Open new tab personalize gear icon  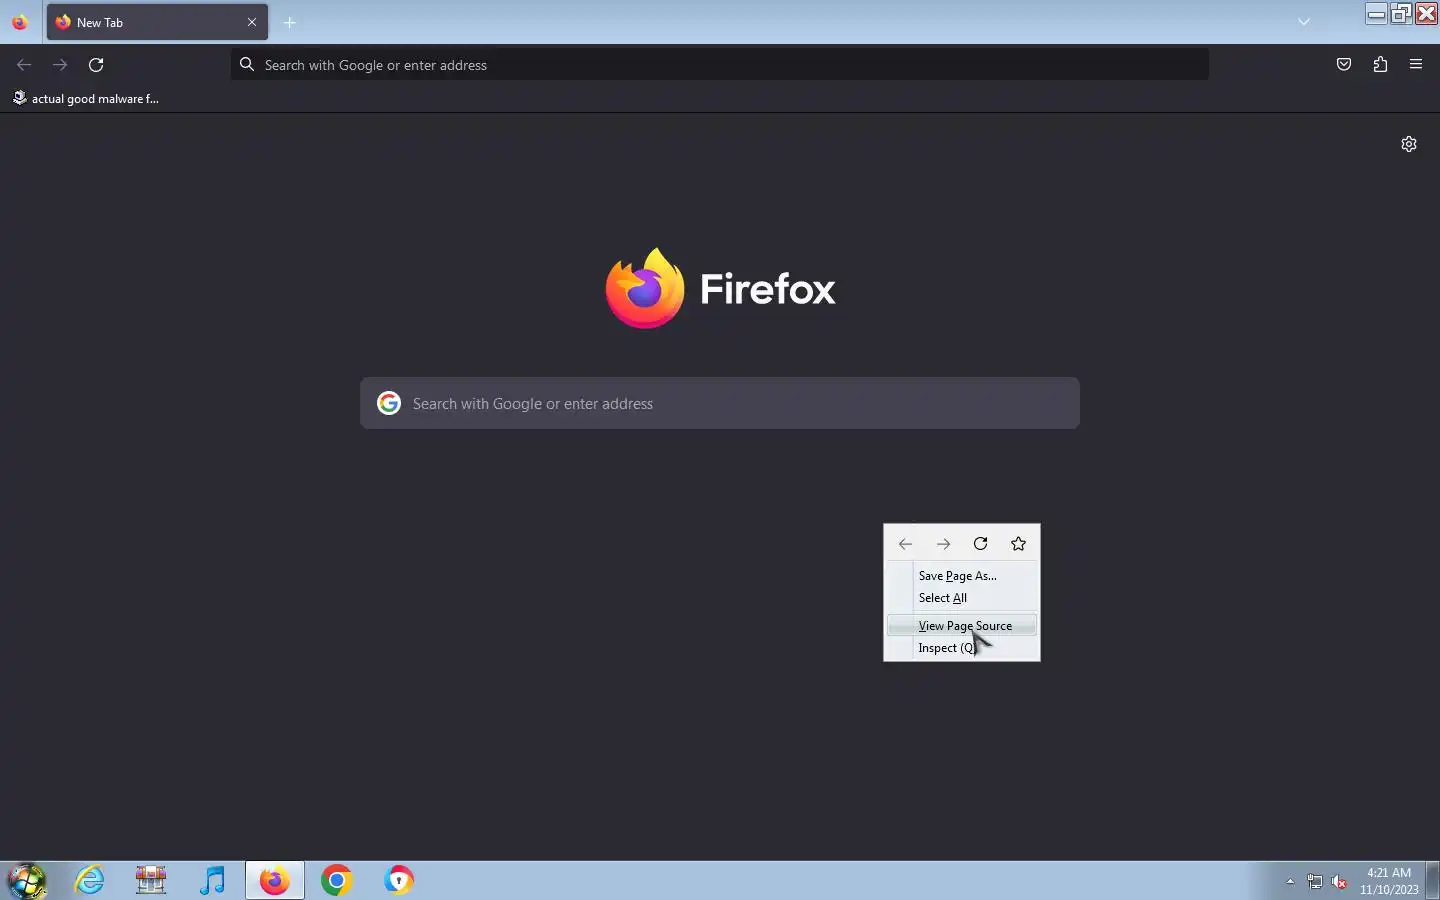(x=1409, y=144)
